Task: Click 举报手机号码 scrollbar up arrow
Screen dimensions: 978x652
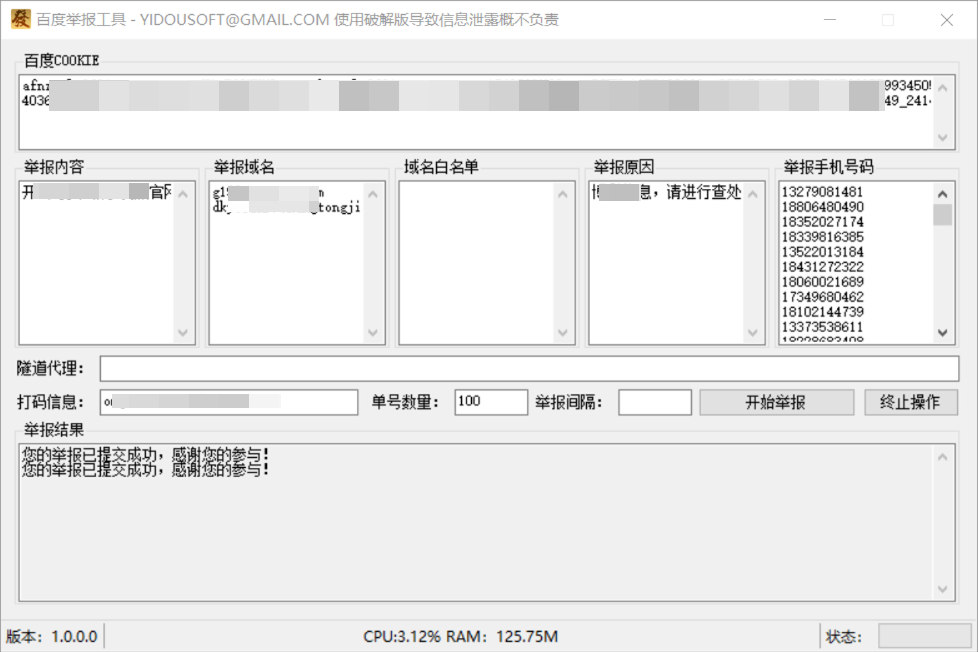Action: 942,194
